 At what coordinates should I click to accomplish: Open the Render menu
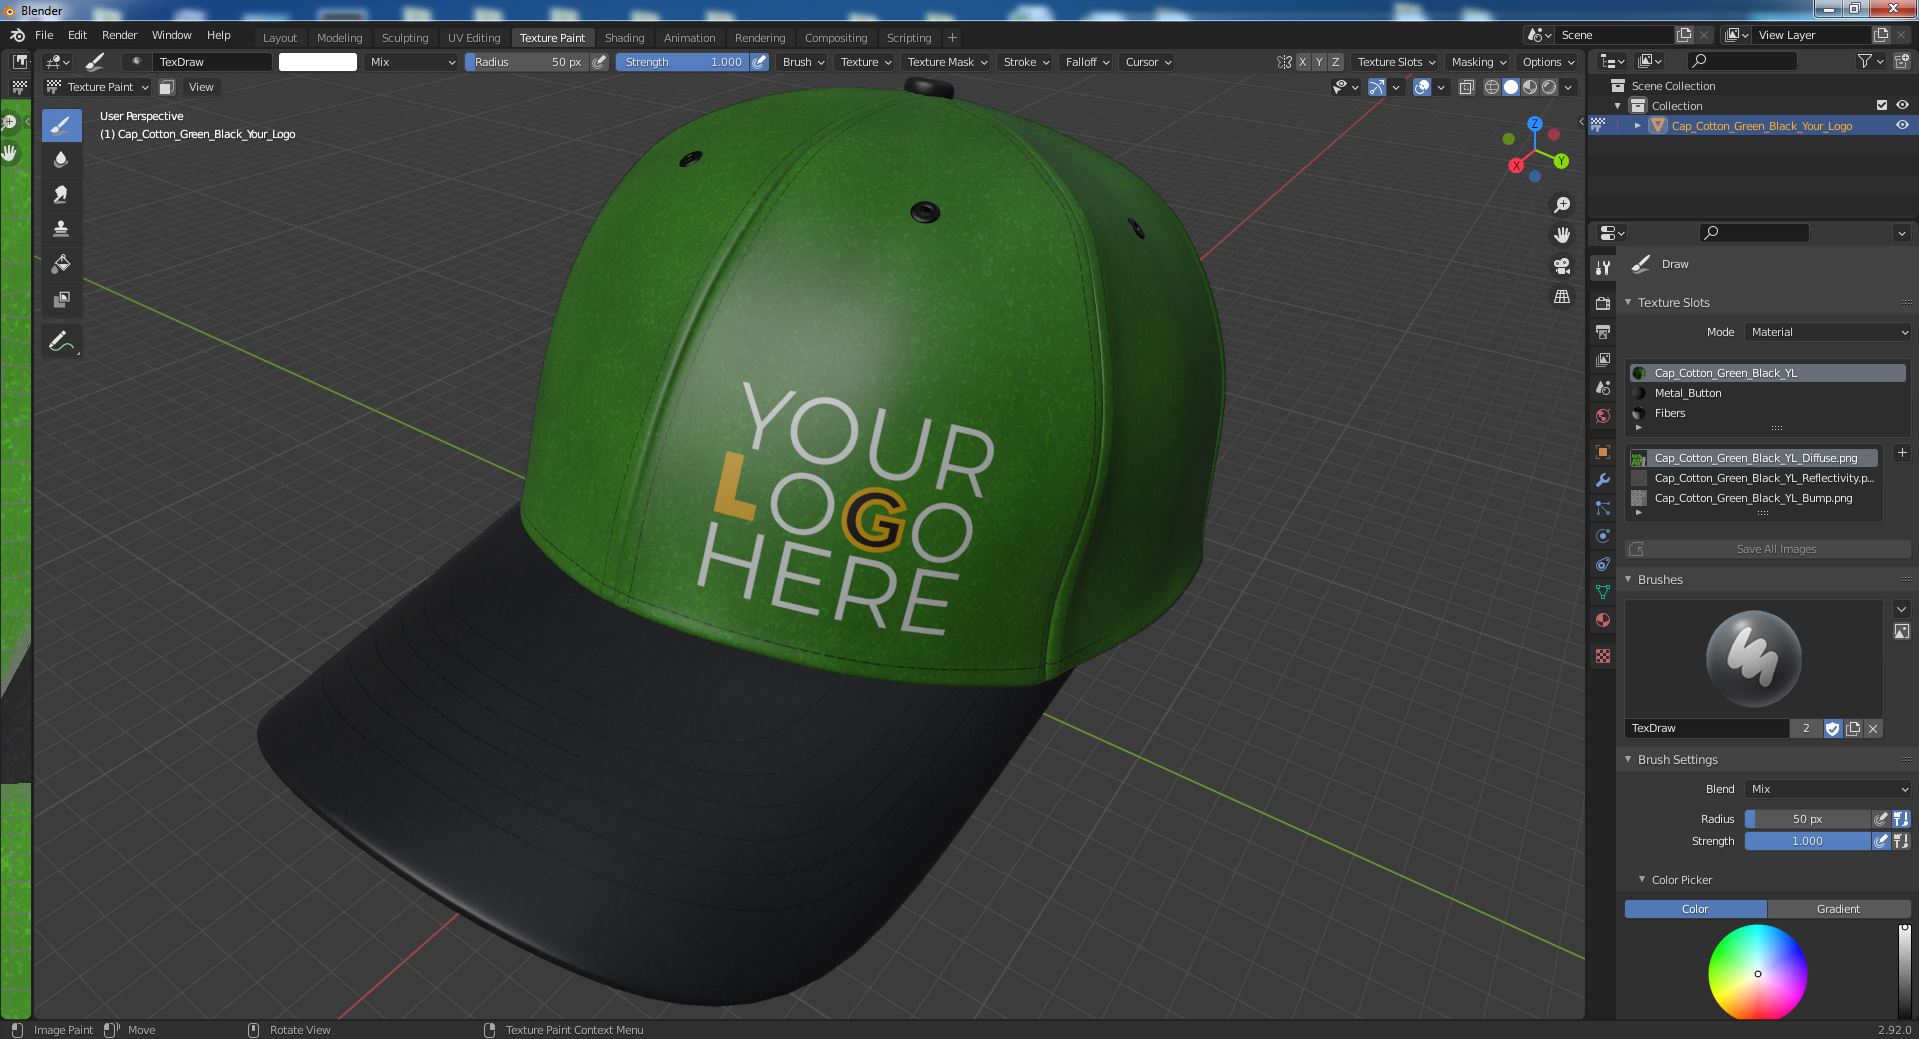click(119, 35)
